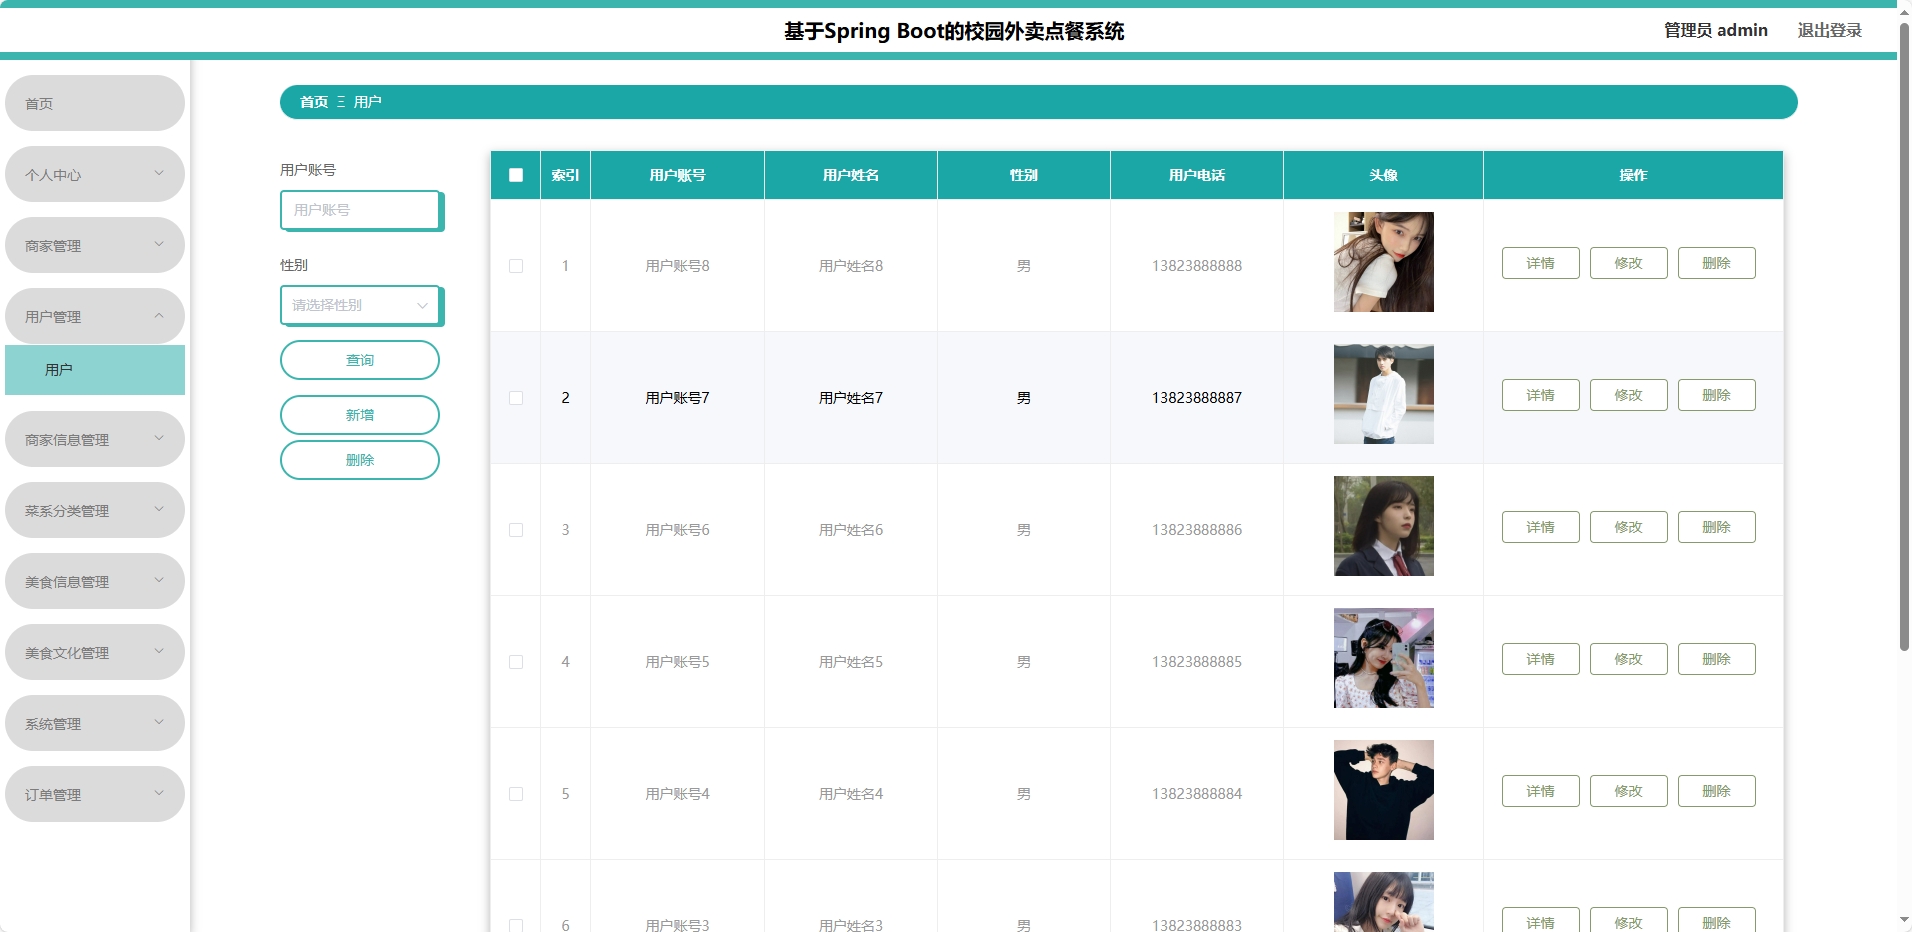This screenshot has width=1912, height=932.
Task: Click the 管理员 admin label
Action: point(1715,30)
